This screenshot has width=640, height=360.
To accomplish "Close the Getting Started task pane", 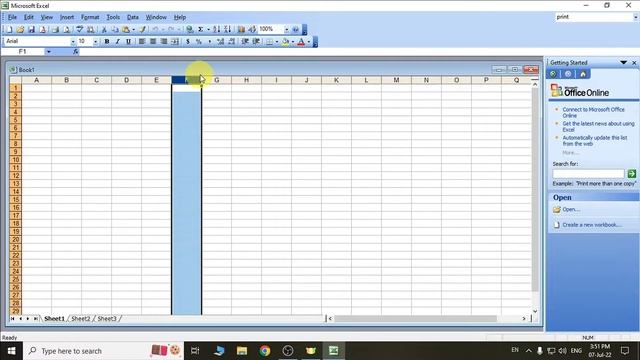I will tap(634, 62).
